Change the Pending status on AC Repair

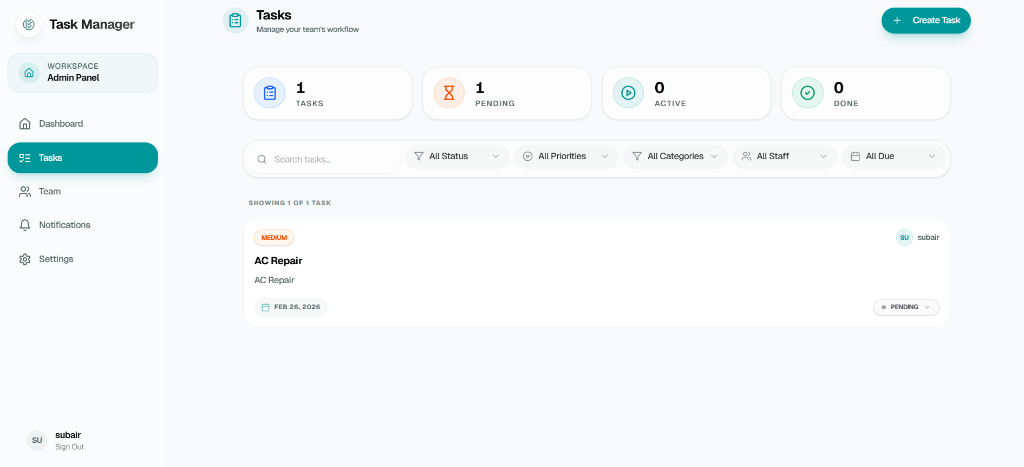tap(906, 307)
